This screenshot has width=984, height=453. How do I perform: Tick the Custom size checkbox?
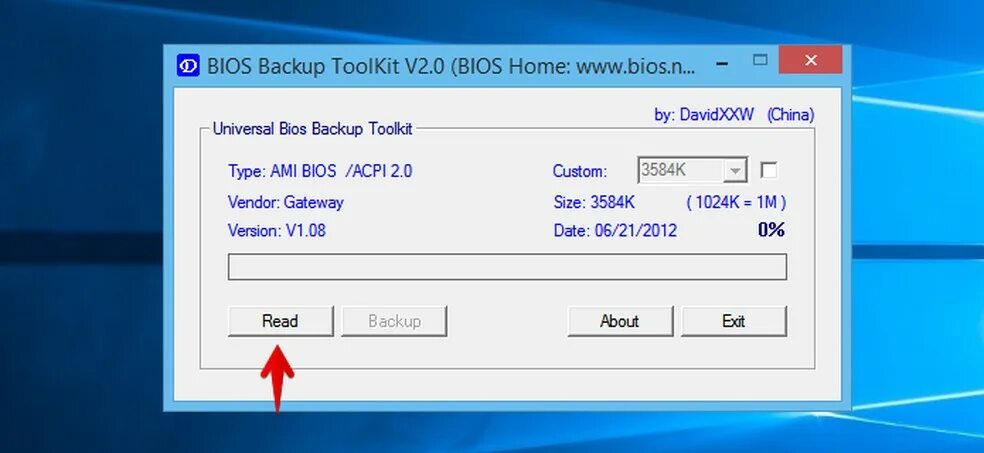pos(769,170)
